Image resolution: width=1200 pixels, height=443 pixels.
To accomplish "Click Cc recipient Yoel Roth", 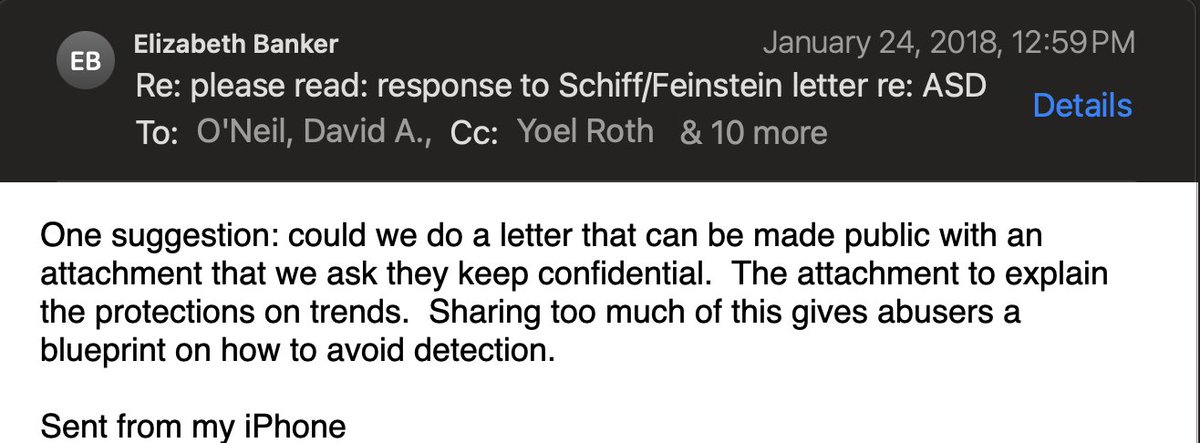I will tap(586, 131).
